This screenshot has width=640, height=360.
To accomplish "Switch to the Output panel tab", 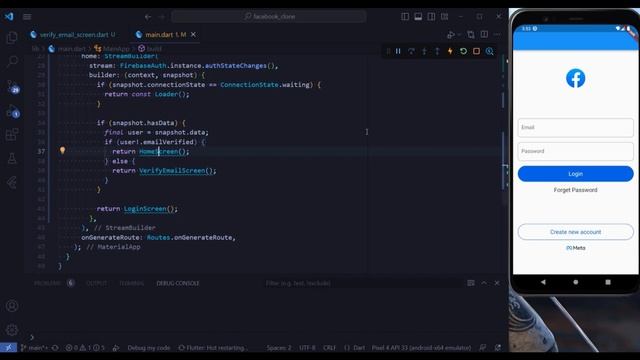I will point(96,283).
